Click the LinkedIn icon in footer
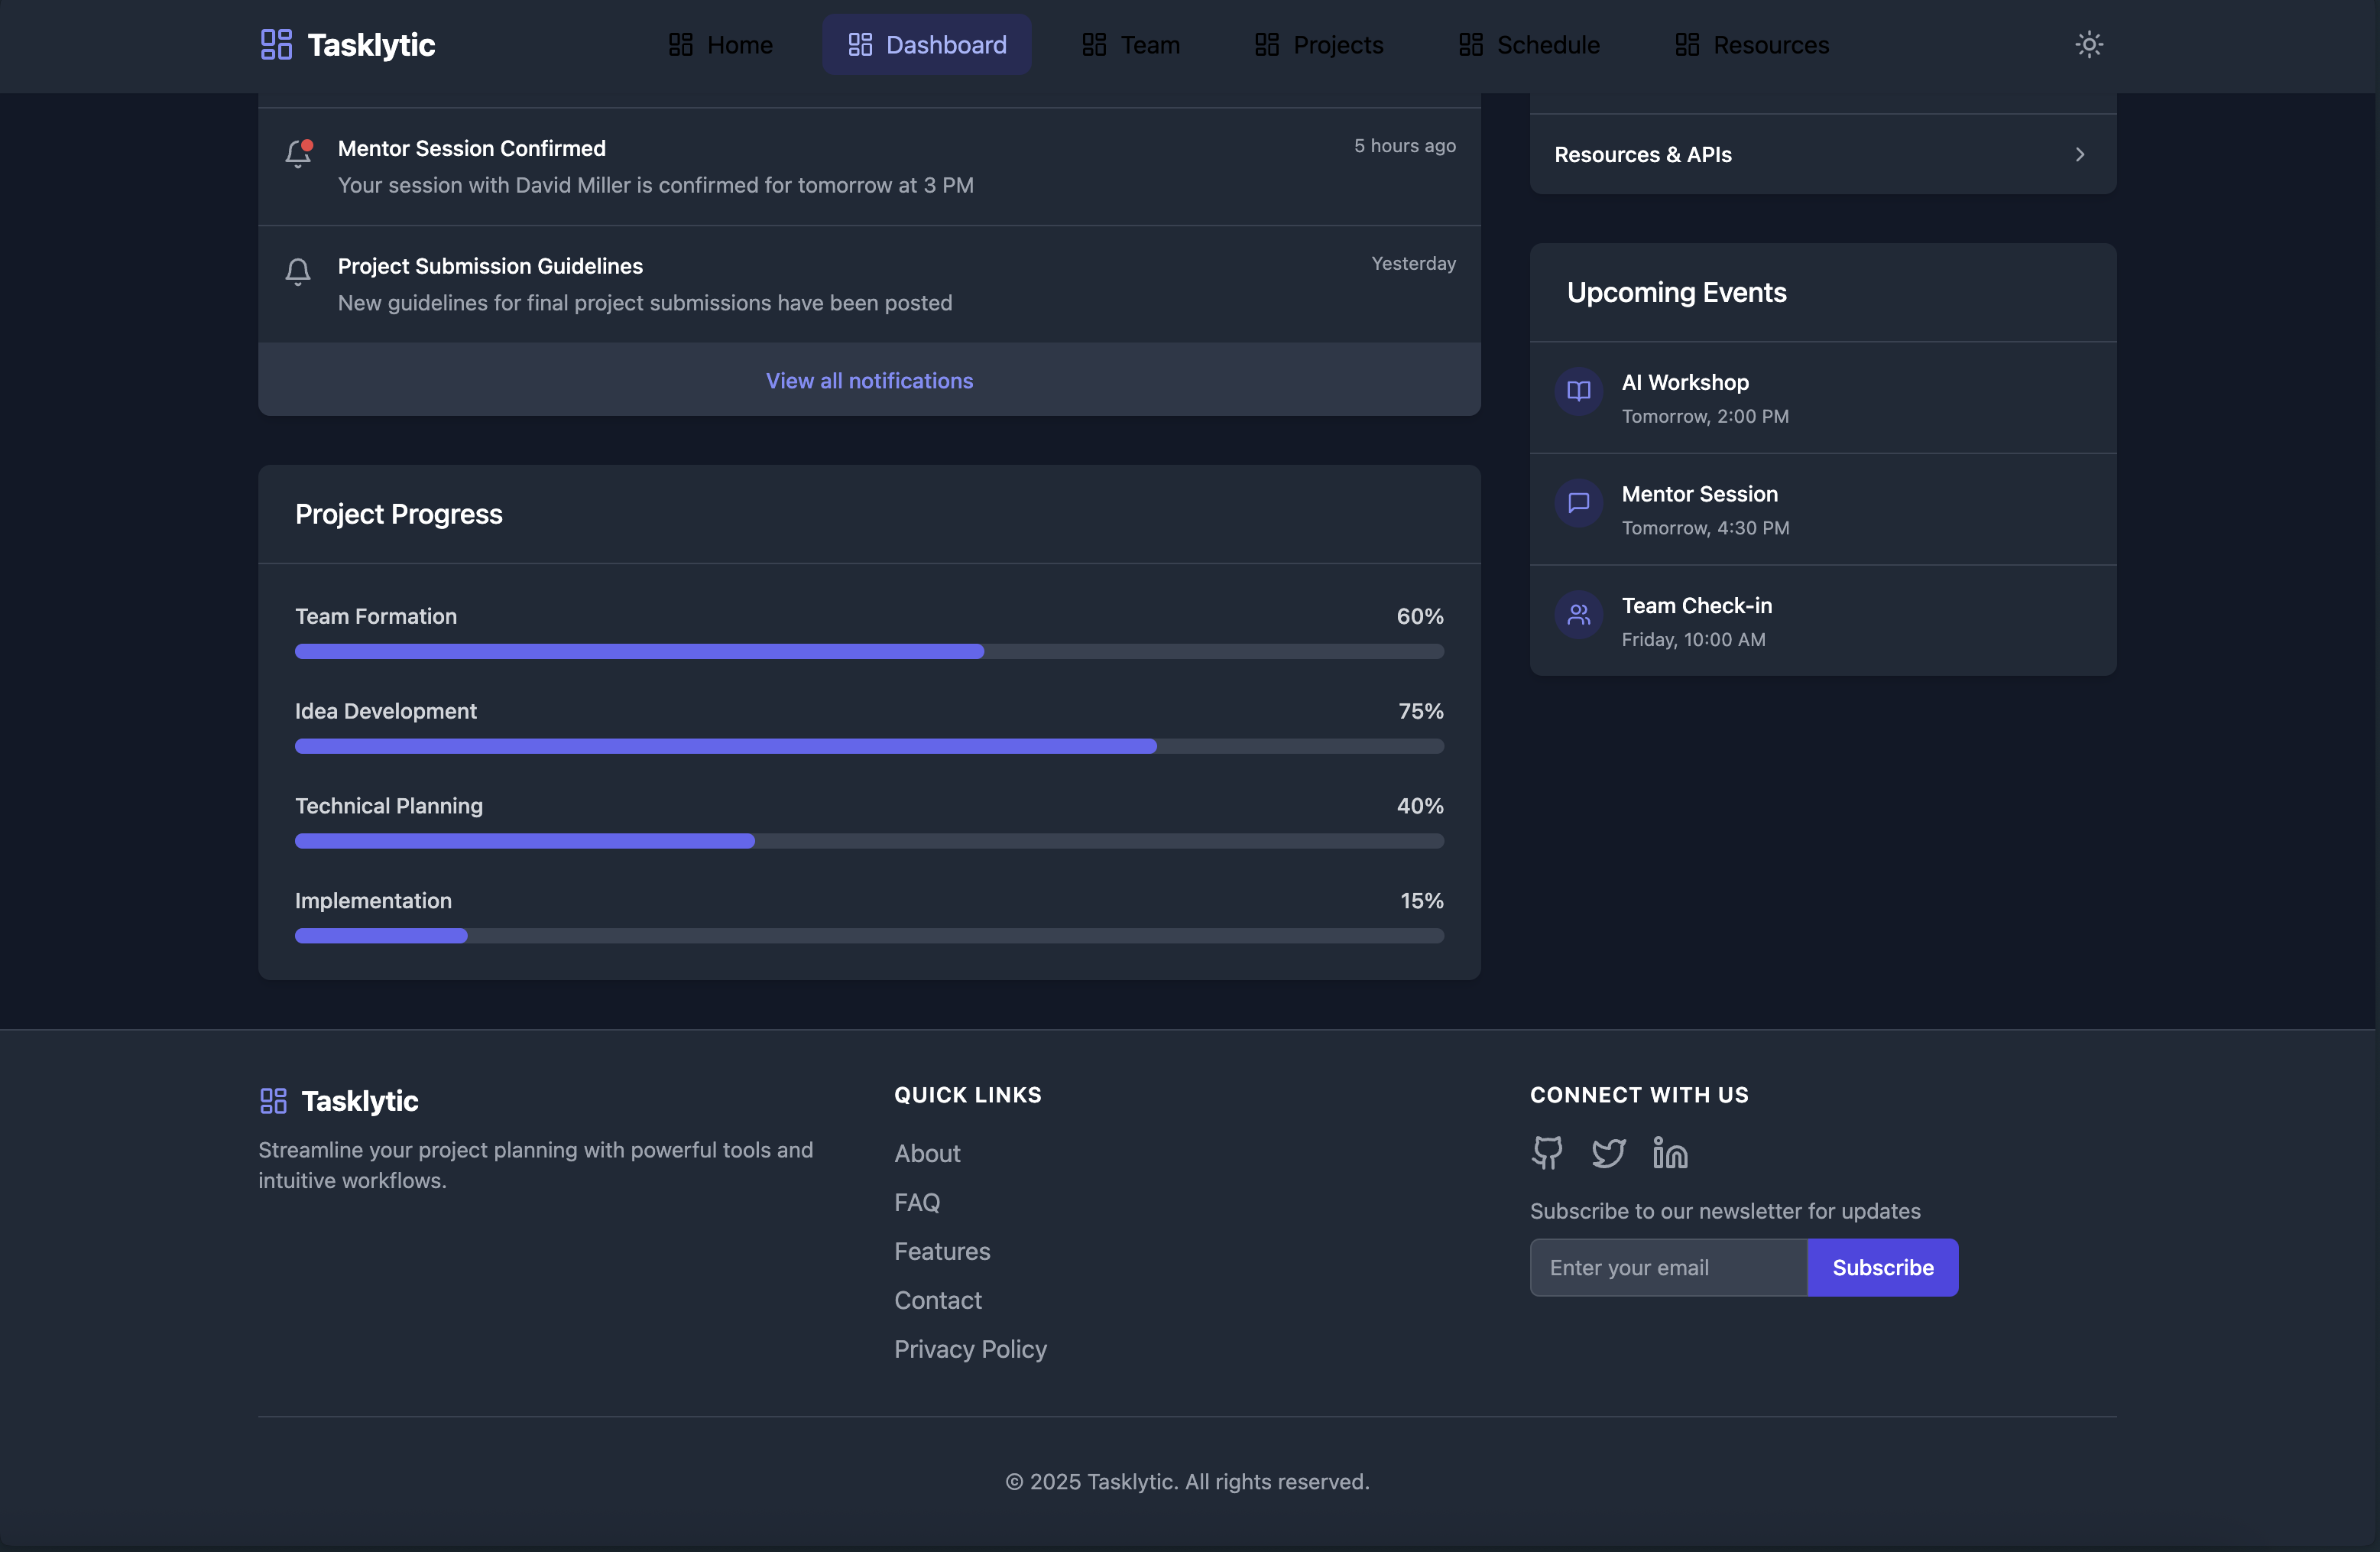Image resolution: width=2380 pixels, height=1552 pixels. [x=1669, y=1153]
